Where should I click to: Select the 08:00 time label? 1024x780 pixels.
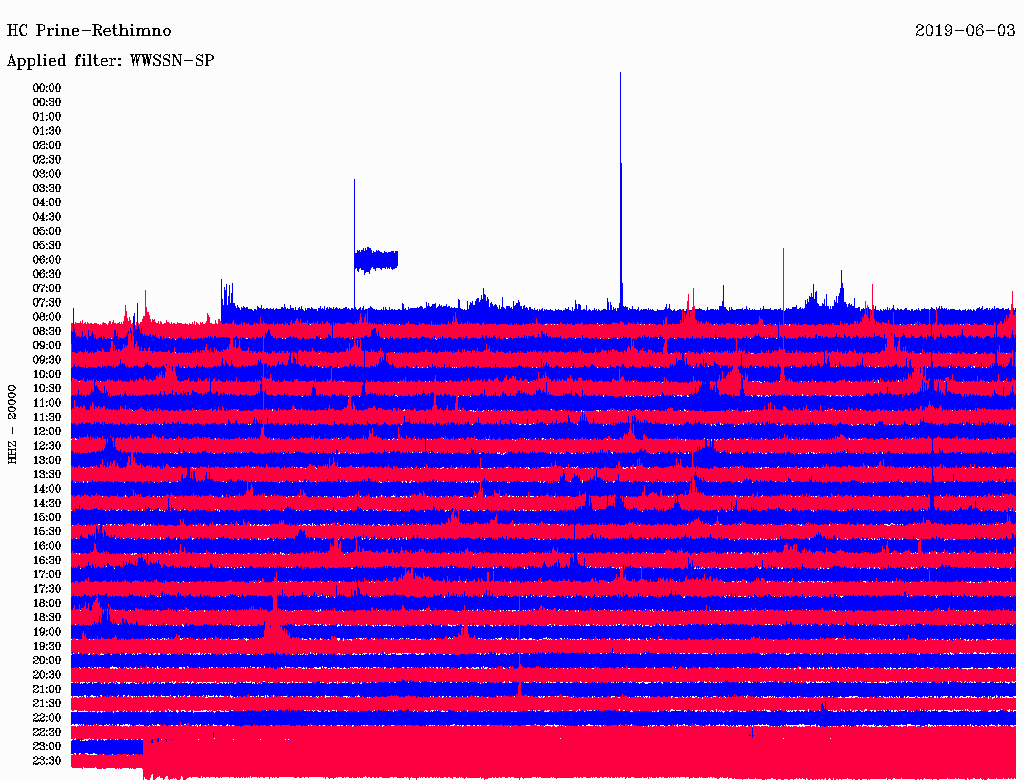click(x=46, y=317)
